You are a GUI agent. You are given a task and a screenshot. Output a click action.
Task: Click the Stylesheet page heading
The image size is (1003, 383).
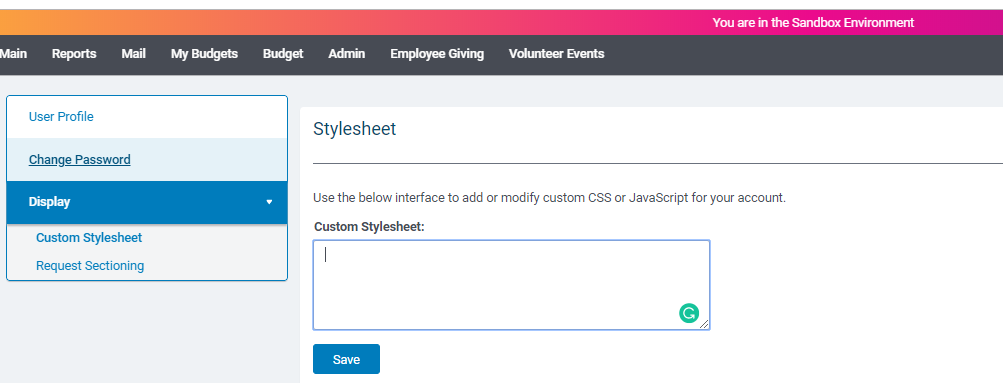[x=354, y=129]
